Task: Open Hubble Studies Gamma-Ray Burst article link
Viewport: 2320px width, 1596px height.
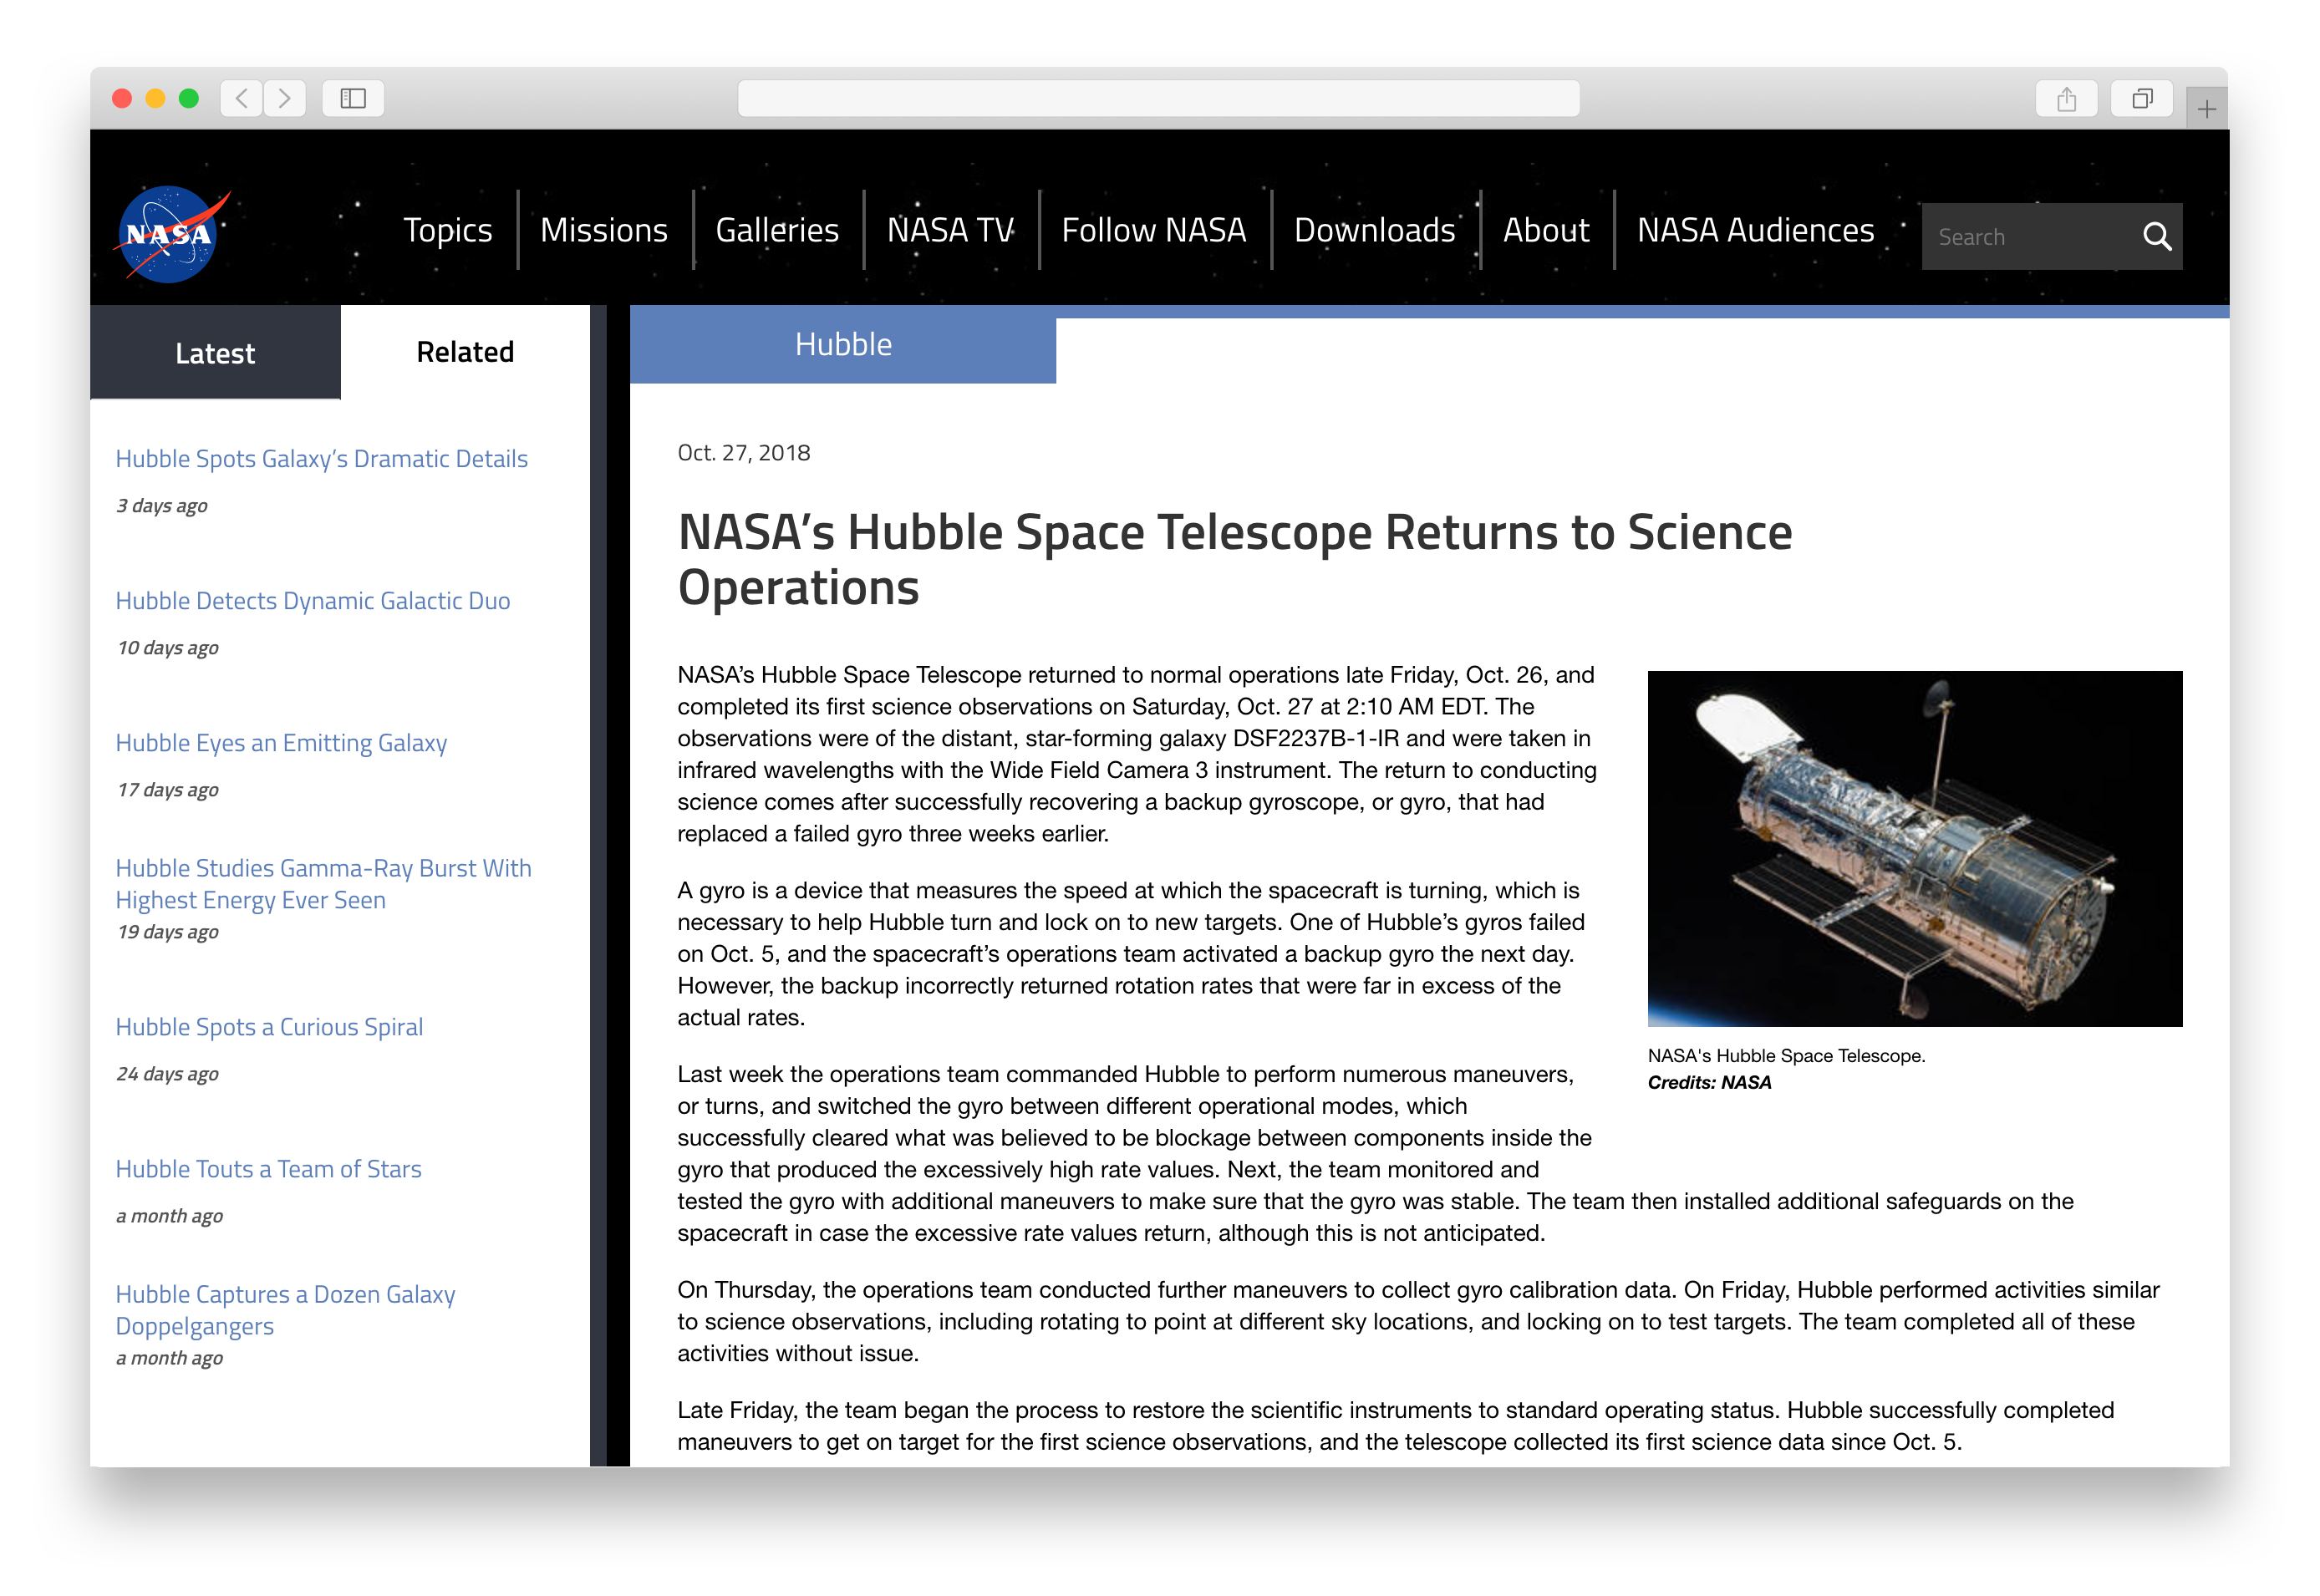Action: (323, 884)
